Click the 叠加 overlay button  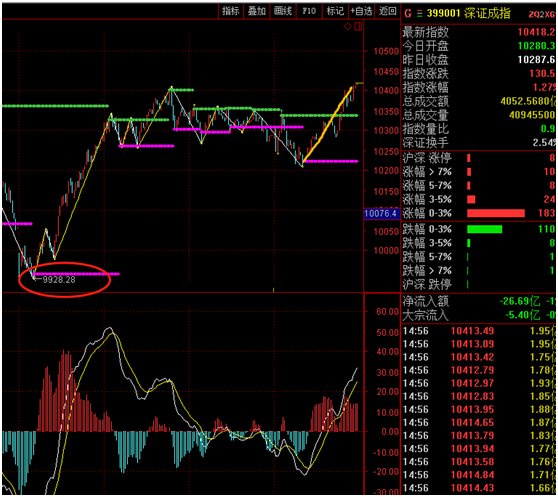(x=257, y=11)
